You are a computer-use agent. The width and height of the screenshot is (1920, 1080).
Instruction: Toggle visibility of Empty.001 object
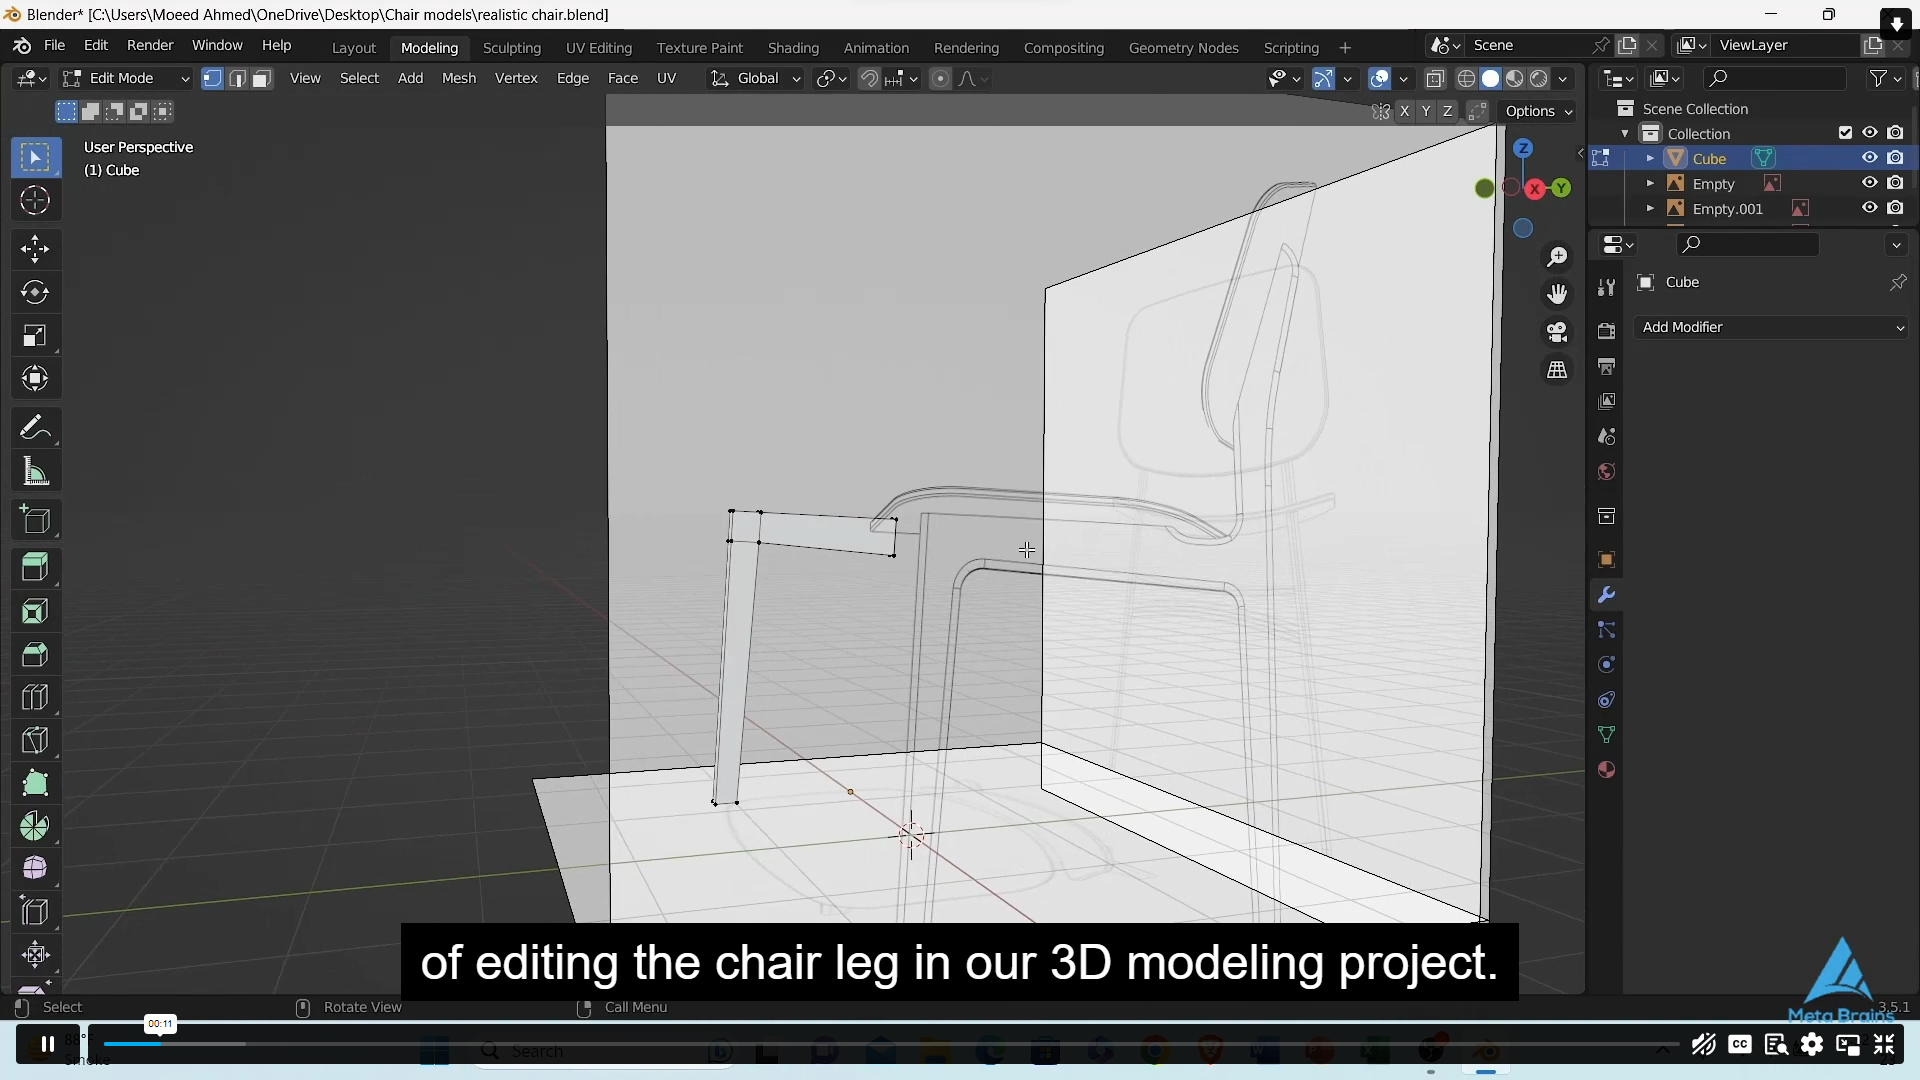[1871, 208]
